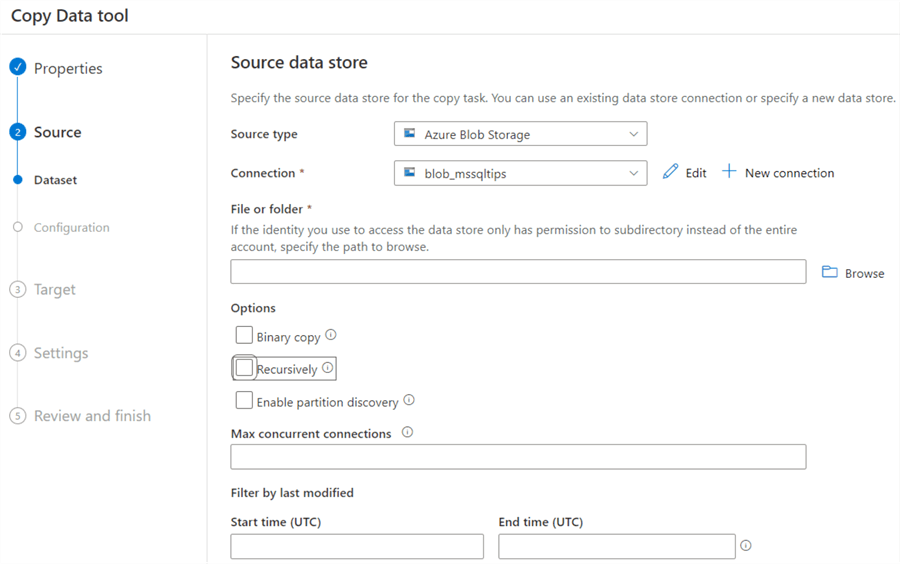Jump to the Settings step
Screen dimensions: 900x564
(x=61, y=353)
